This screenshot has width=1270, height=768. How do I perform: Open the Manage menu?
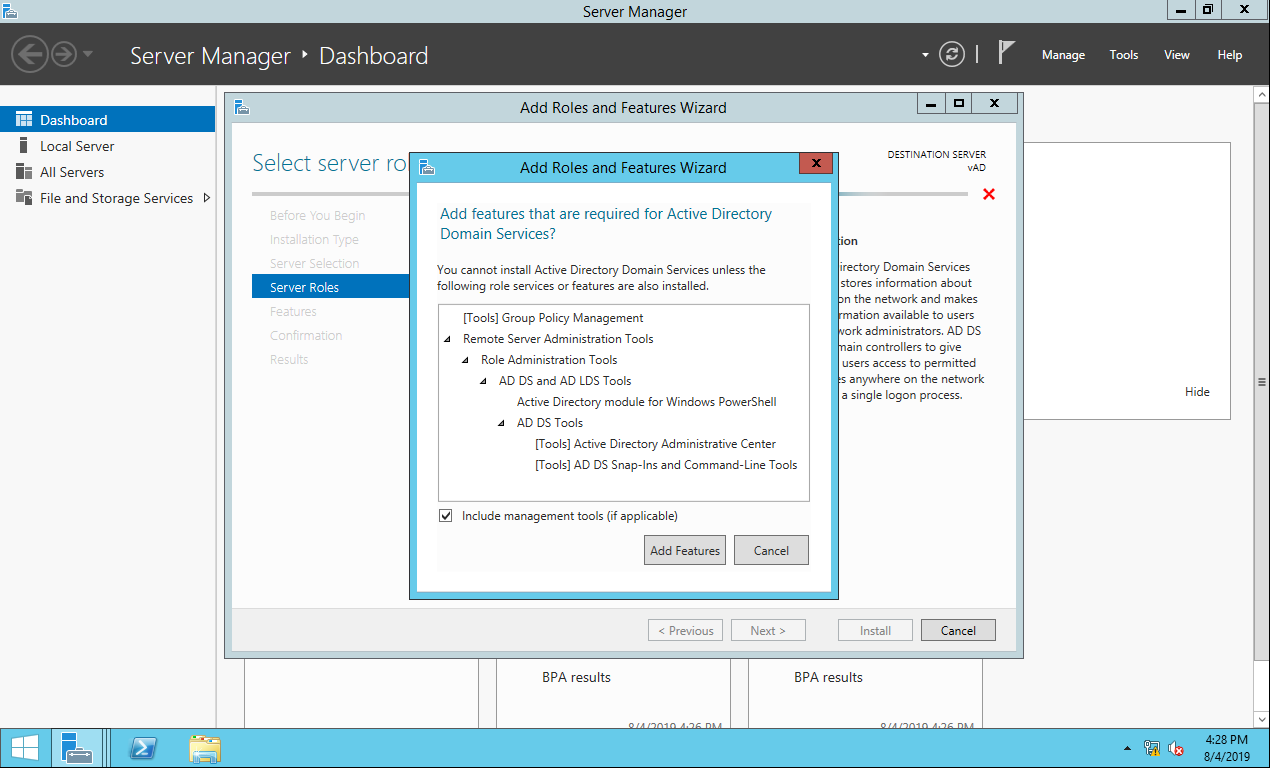click(1063, 55)
